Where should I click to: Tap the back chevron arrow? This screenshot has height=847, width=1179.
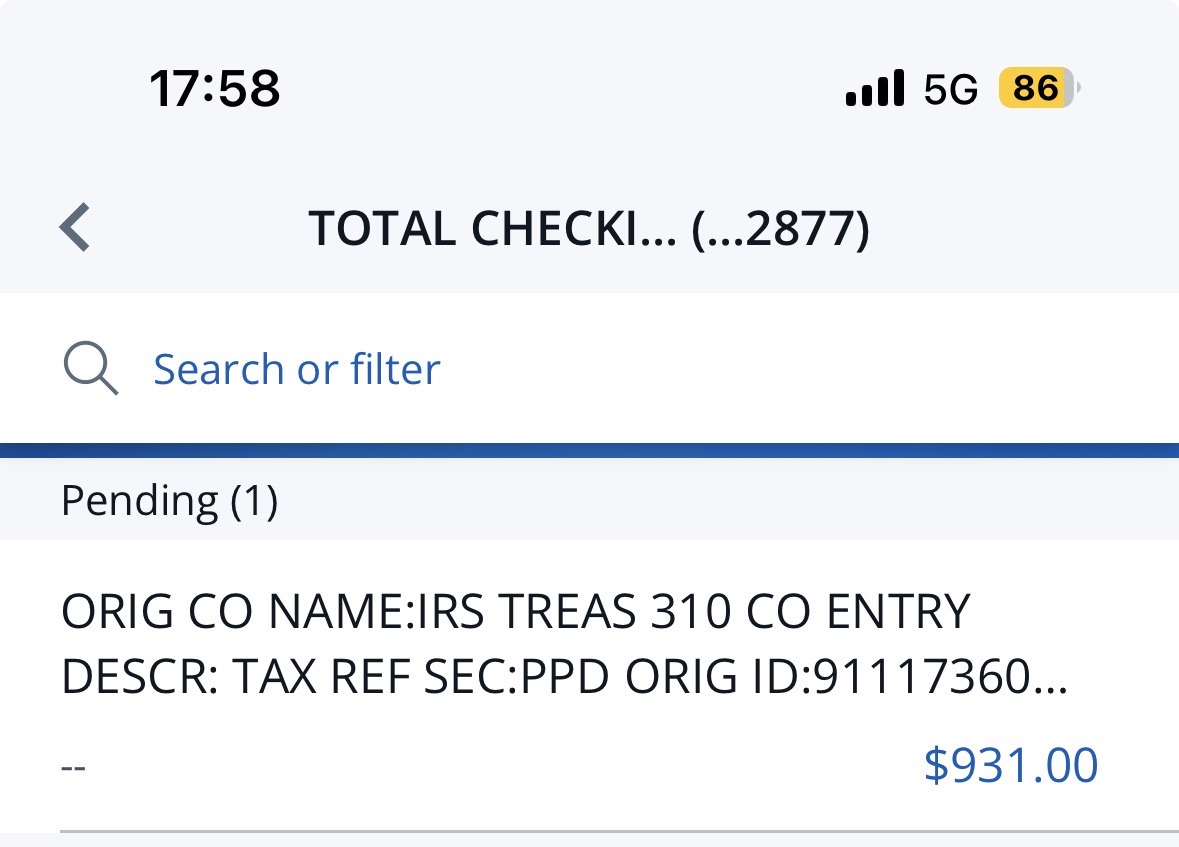pyautogui.click(x=75, y=227)
